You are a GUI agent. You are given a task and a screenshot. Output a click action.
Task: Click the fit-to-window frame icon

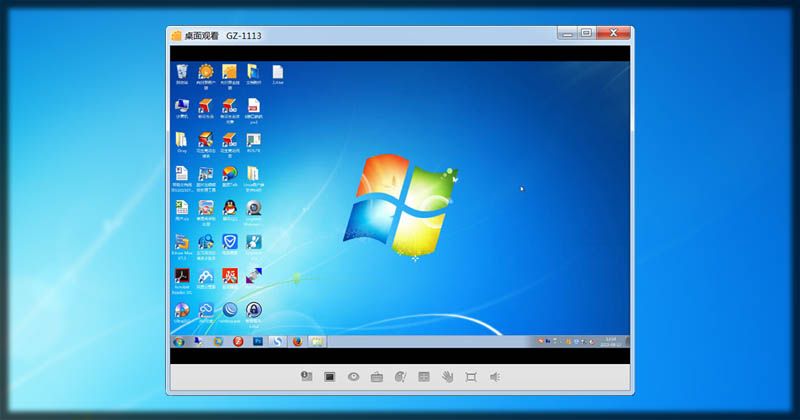click(471, 377)
